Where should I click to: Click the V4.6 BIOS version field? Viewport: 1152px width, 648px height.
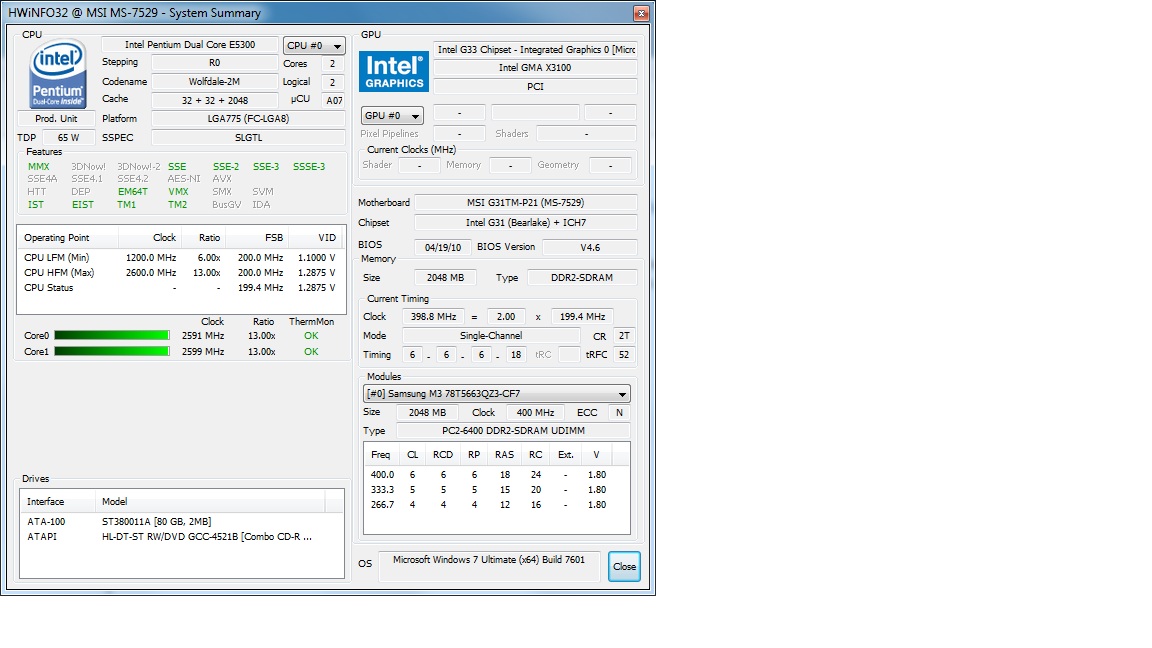590,248
